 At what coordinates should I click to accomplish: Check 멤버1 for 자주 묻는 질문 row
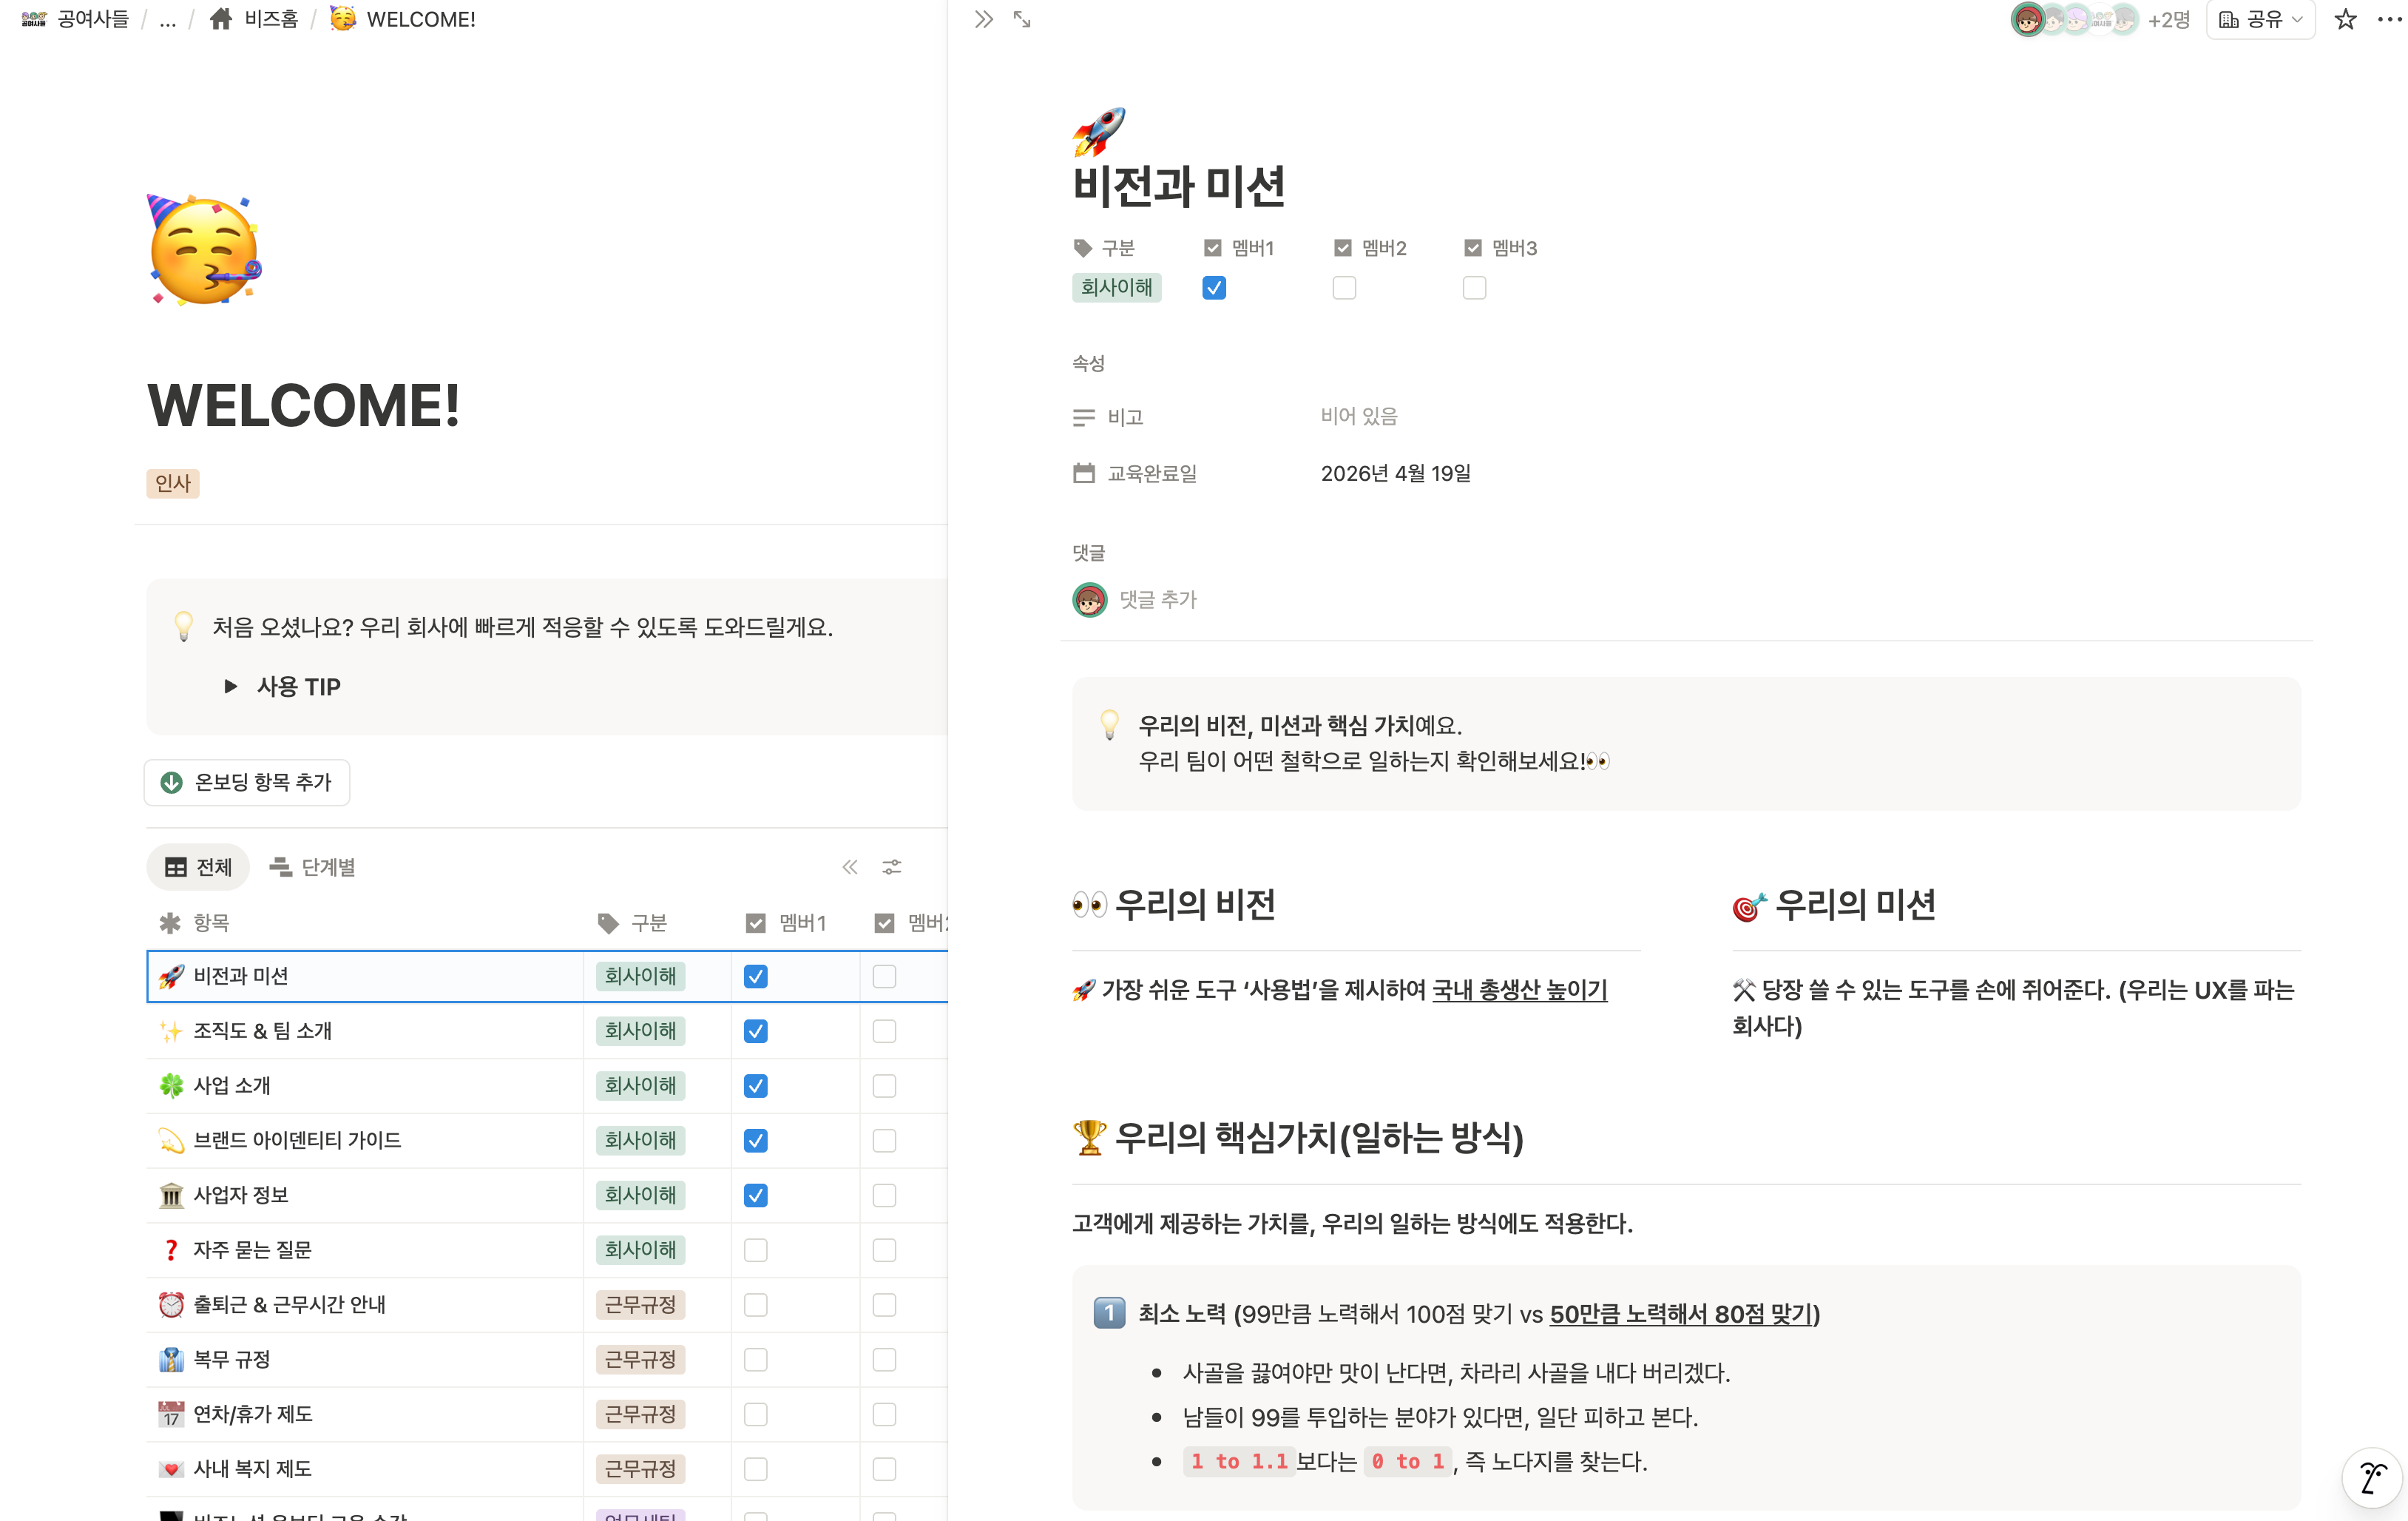[755, 1249]
